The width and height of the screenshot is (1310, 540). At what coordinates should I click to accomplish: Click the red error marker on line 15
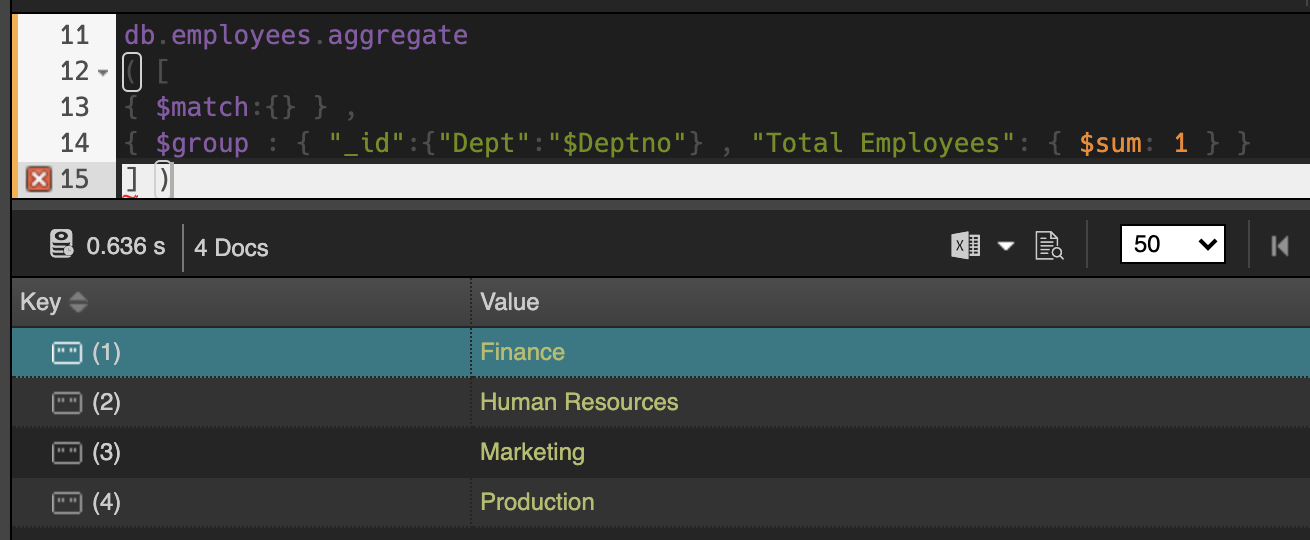pos(38,179)
